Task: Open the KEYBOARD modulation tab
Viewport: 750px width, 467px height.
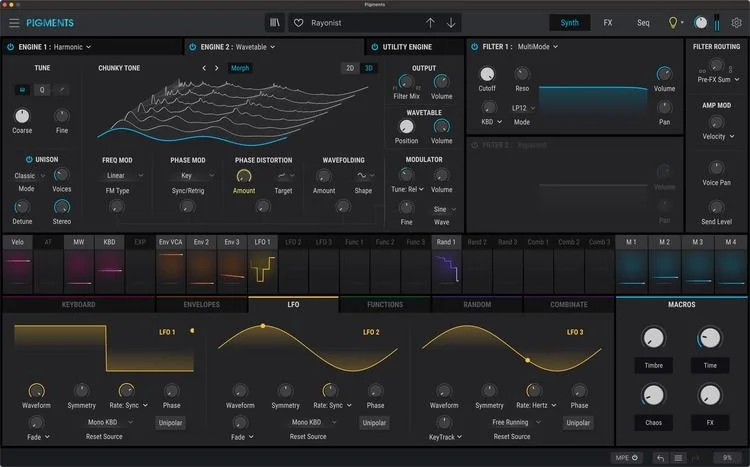Action: click(x=78, y=304)
